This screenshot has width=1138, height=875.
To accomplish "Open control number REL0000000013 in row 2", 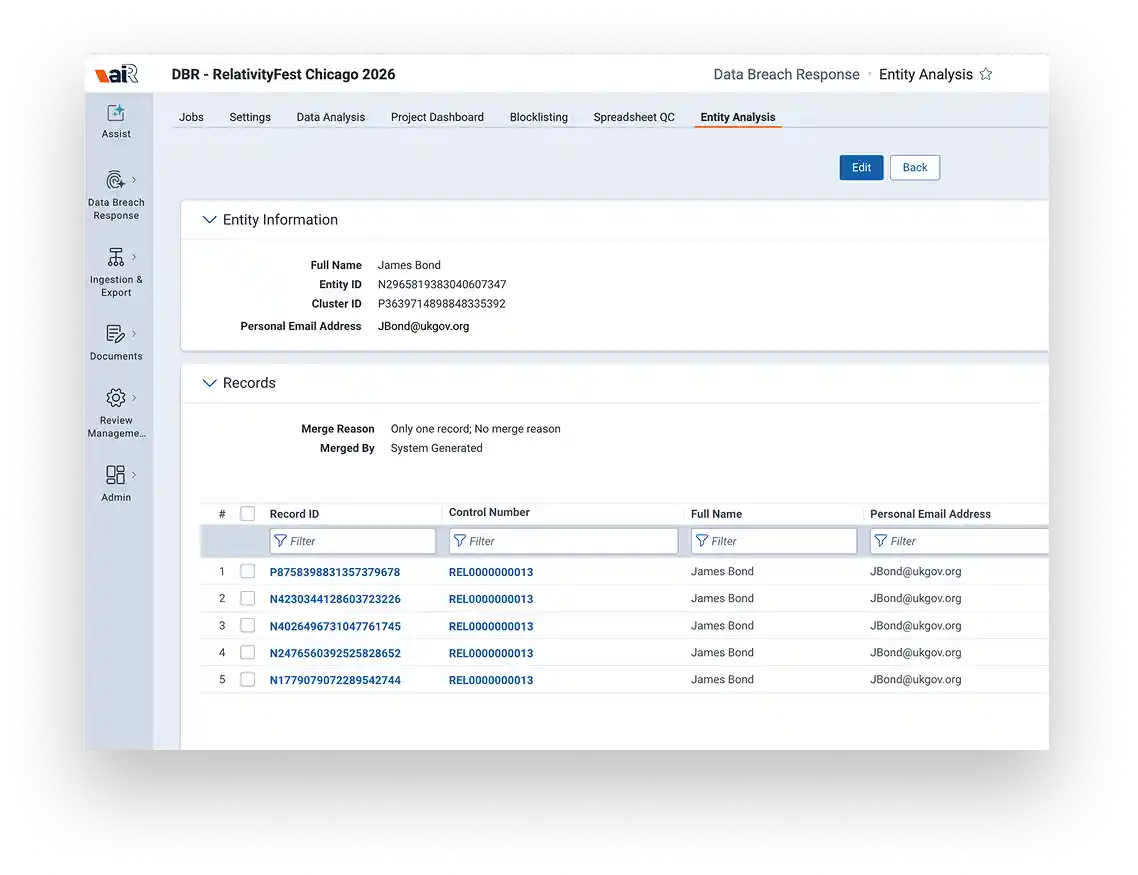I will coord(491,599).
